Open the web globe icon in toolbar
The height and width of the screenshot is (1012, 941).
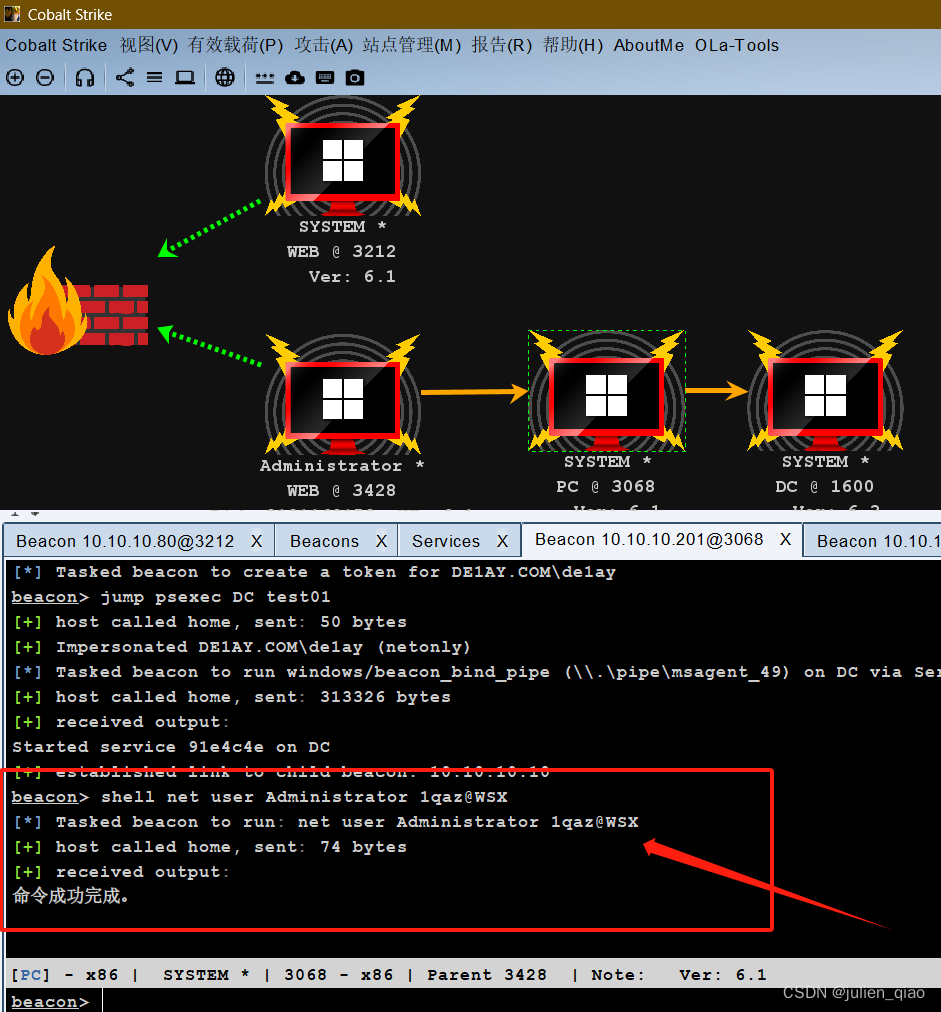tap(225, 78)
